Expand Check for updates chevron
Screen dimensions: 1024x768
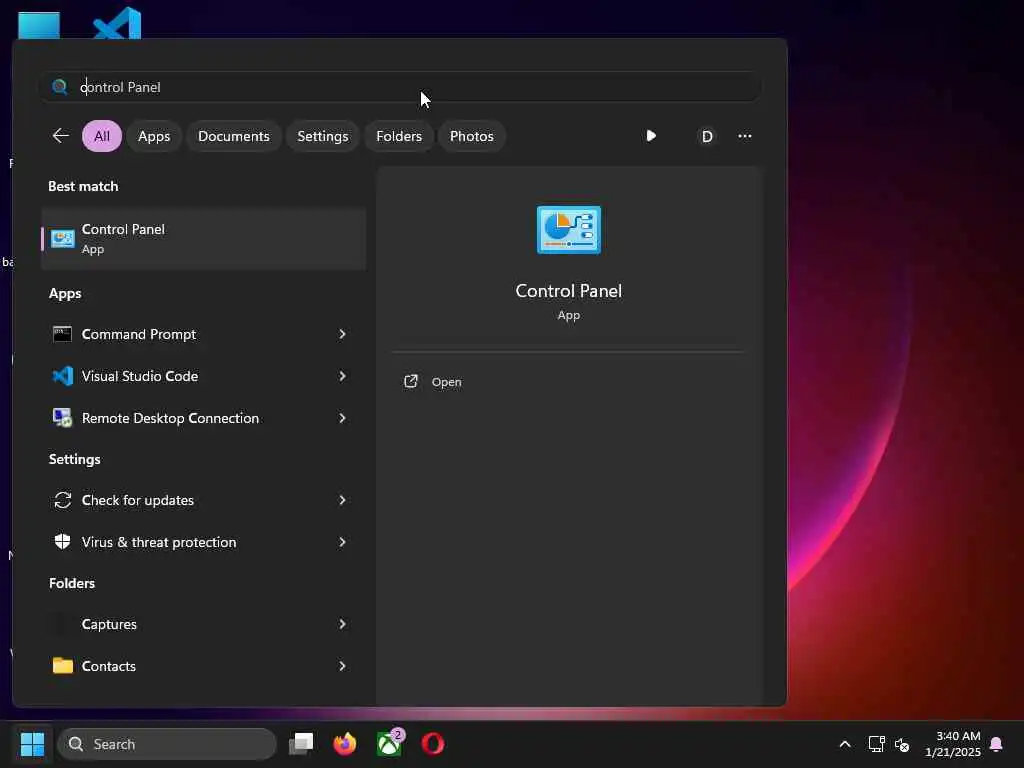click(x=342, y=500)
